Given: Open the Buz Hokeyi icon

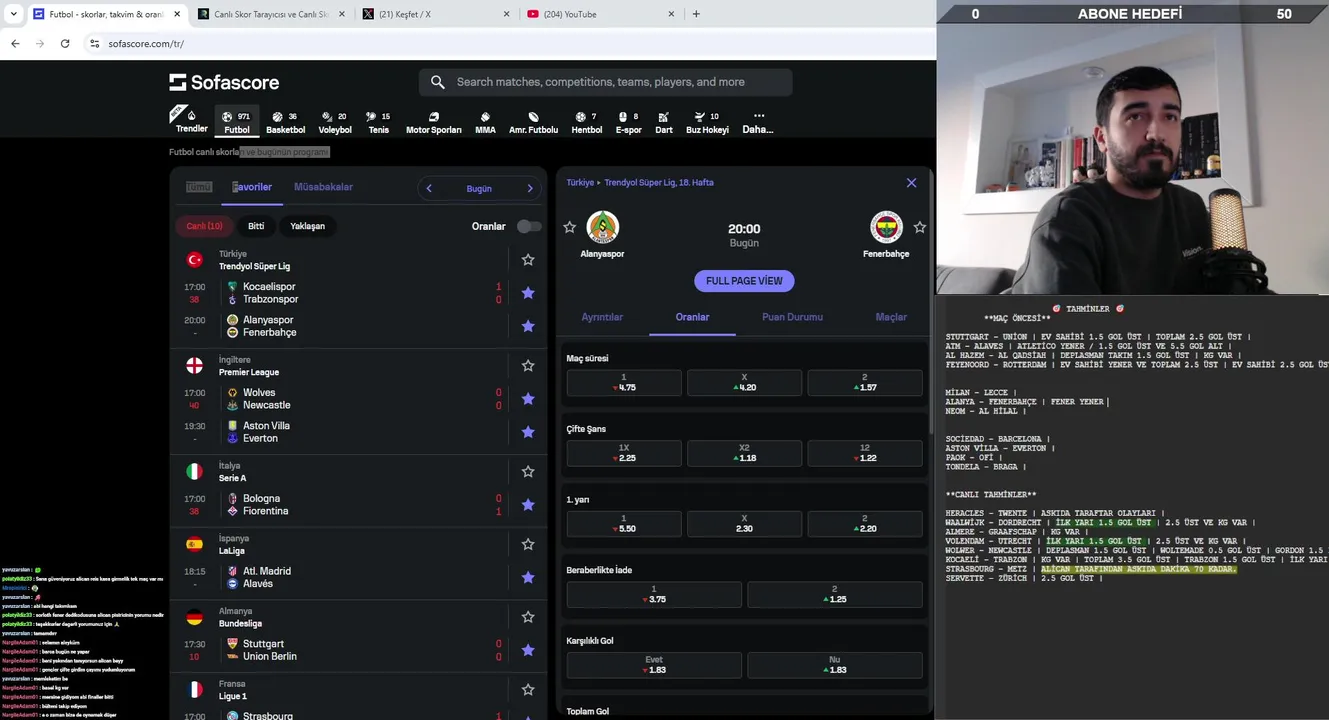Looking at the screenshot, I should pos(707,122).
